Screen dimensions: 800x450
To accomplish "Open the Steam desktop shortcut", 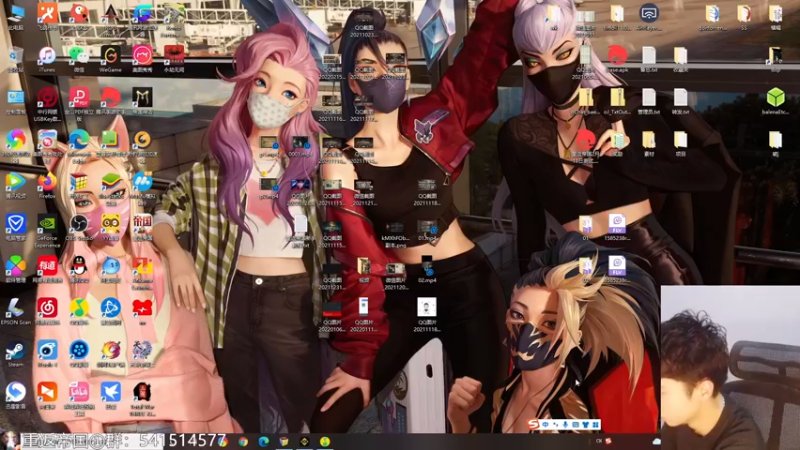I will (15, 352).
